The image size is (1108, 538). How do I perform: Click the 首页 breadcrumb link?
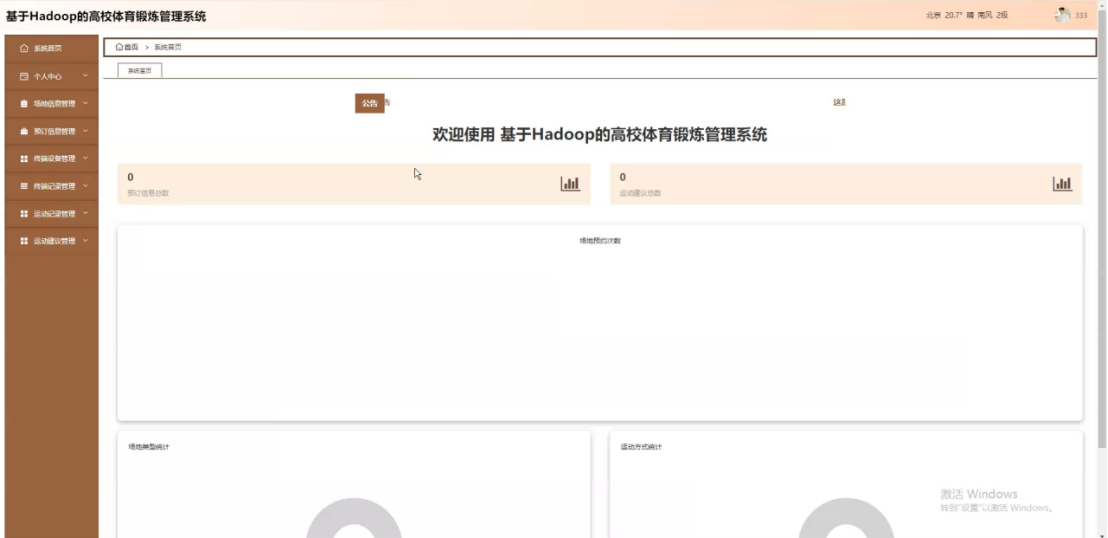click(131, 47)
